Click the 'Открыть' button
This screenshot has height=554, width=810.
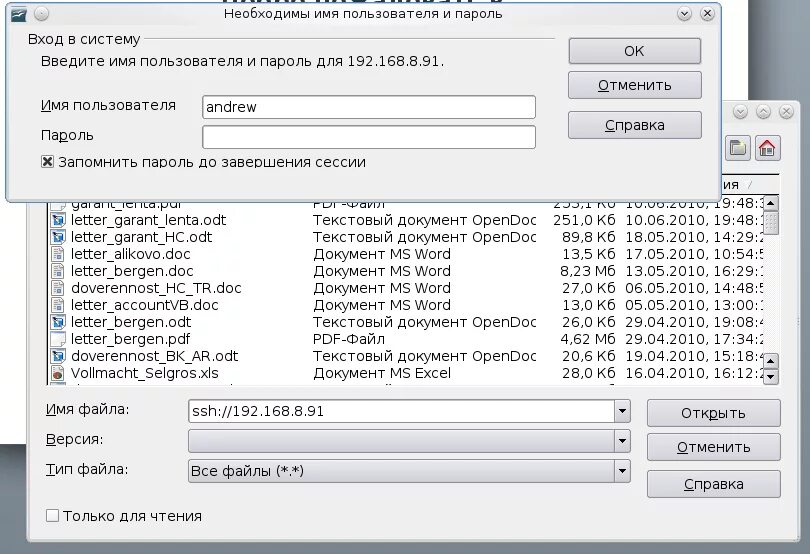(x=713, y=413)
